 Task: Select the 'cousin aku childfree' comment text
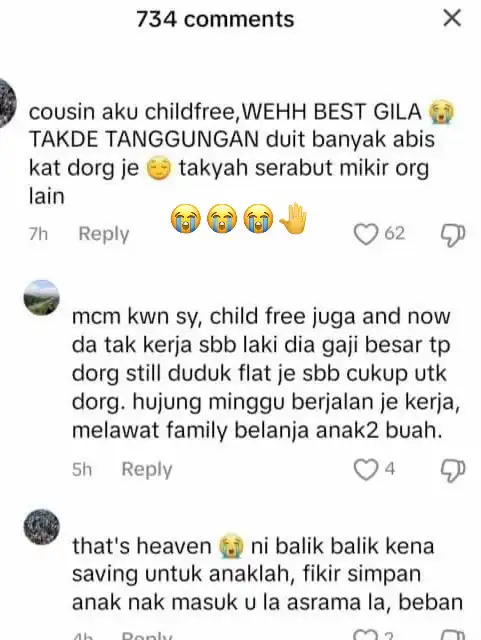[241, 154]
